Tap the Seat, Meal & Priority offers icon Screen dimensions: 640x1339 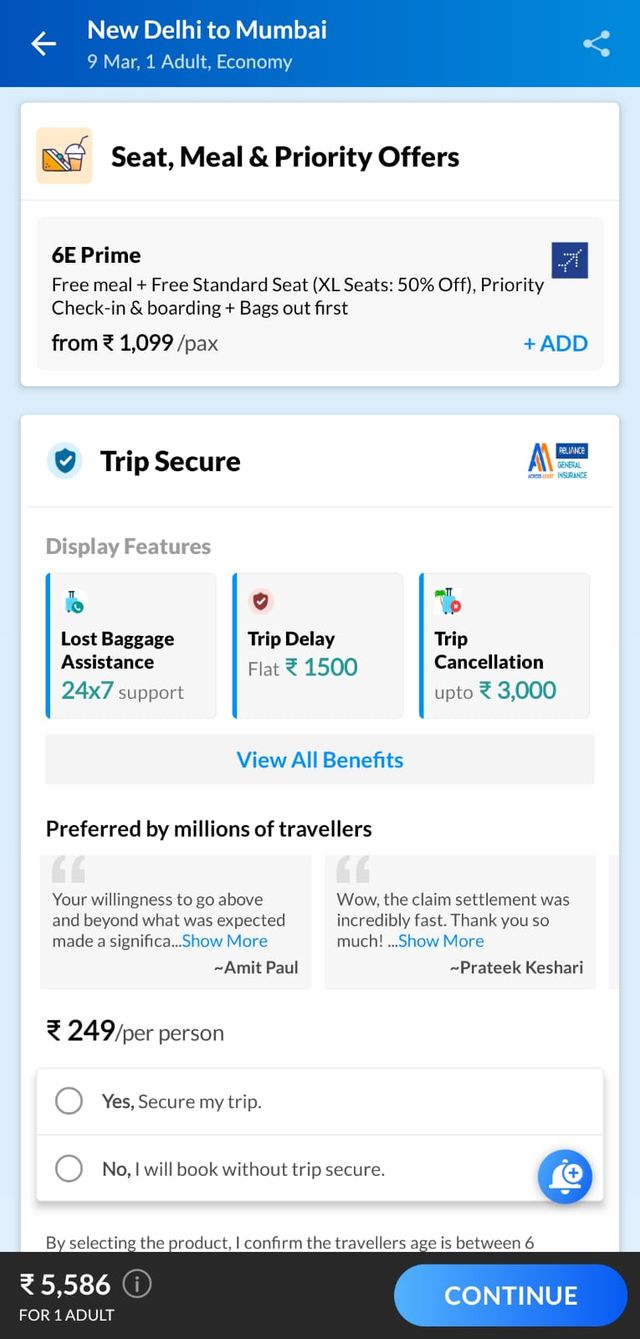pyautogui.click(x=64, y=156)
